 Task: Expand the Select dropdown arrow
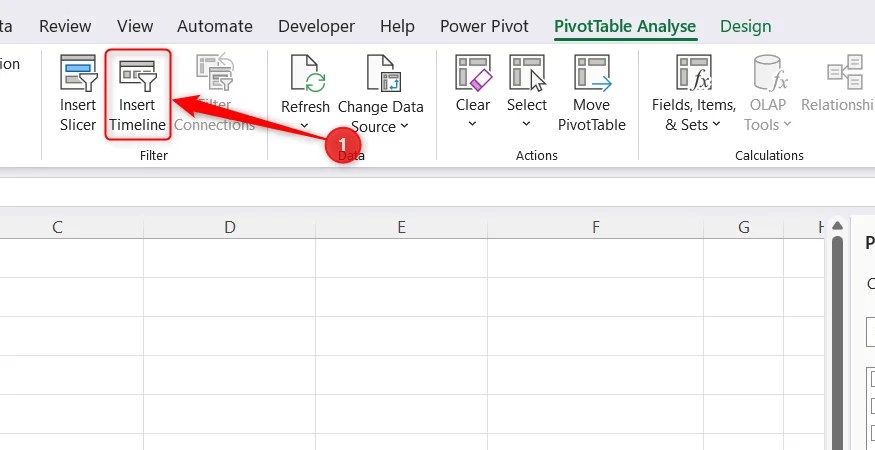[526, 124]
